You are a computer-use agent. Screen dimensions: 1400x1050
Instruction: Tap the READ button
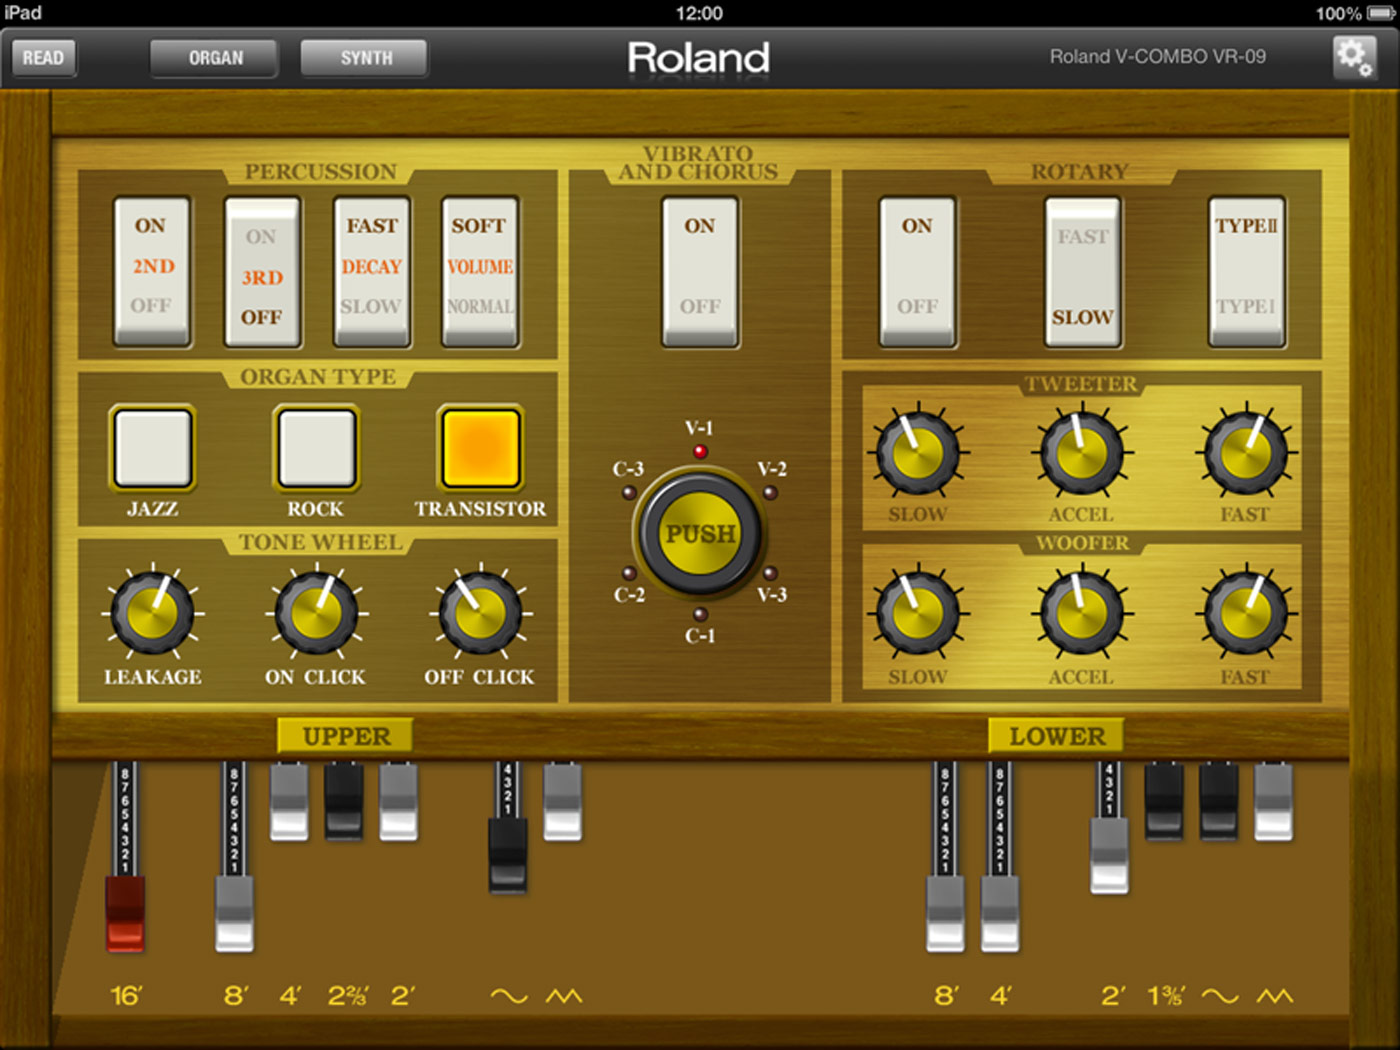click(43, 58)
